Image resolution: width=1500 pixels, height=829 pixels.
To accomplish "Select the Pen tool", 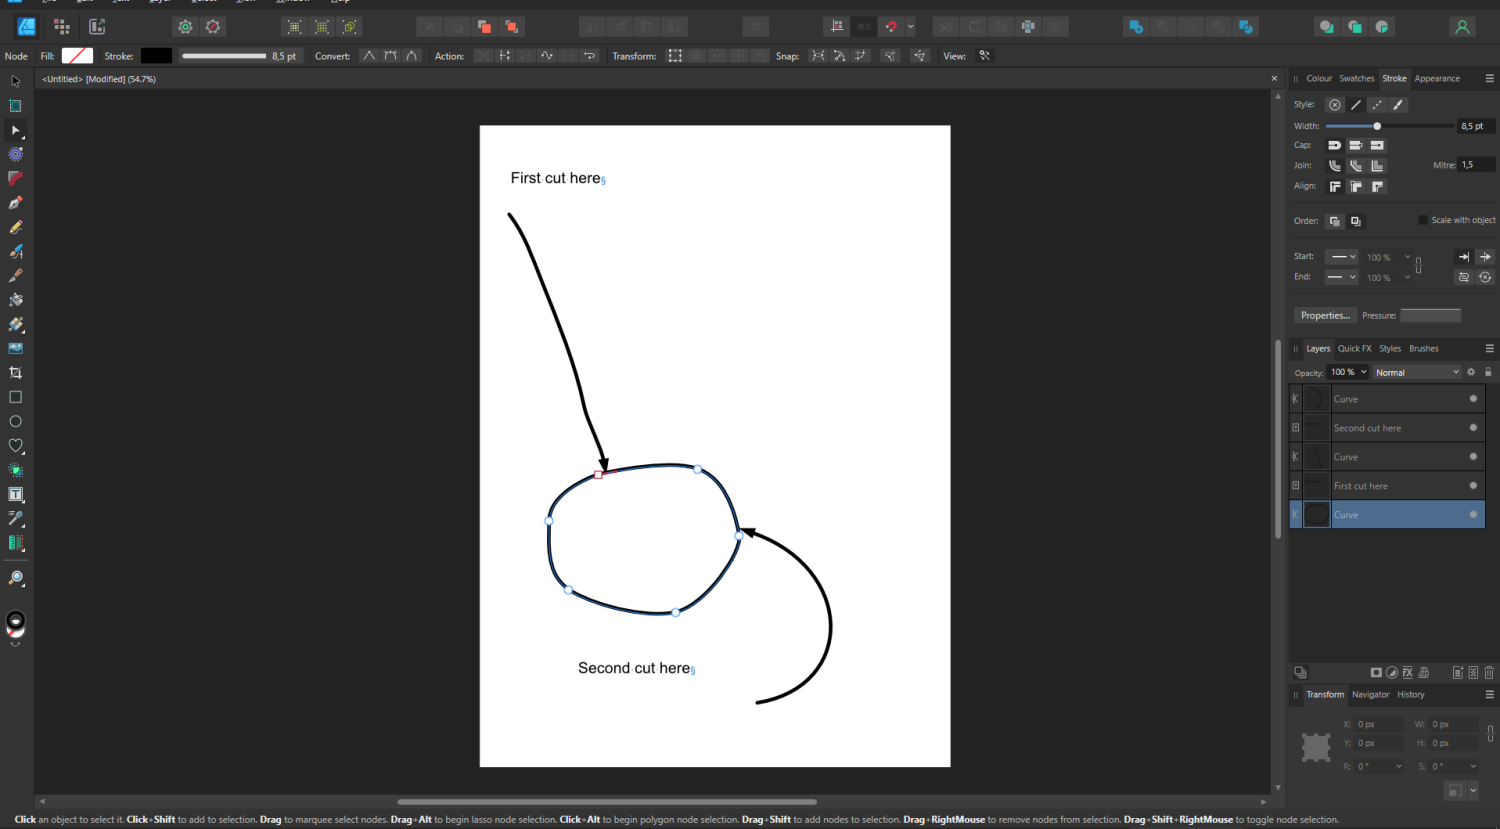I will (15, 202).
